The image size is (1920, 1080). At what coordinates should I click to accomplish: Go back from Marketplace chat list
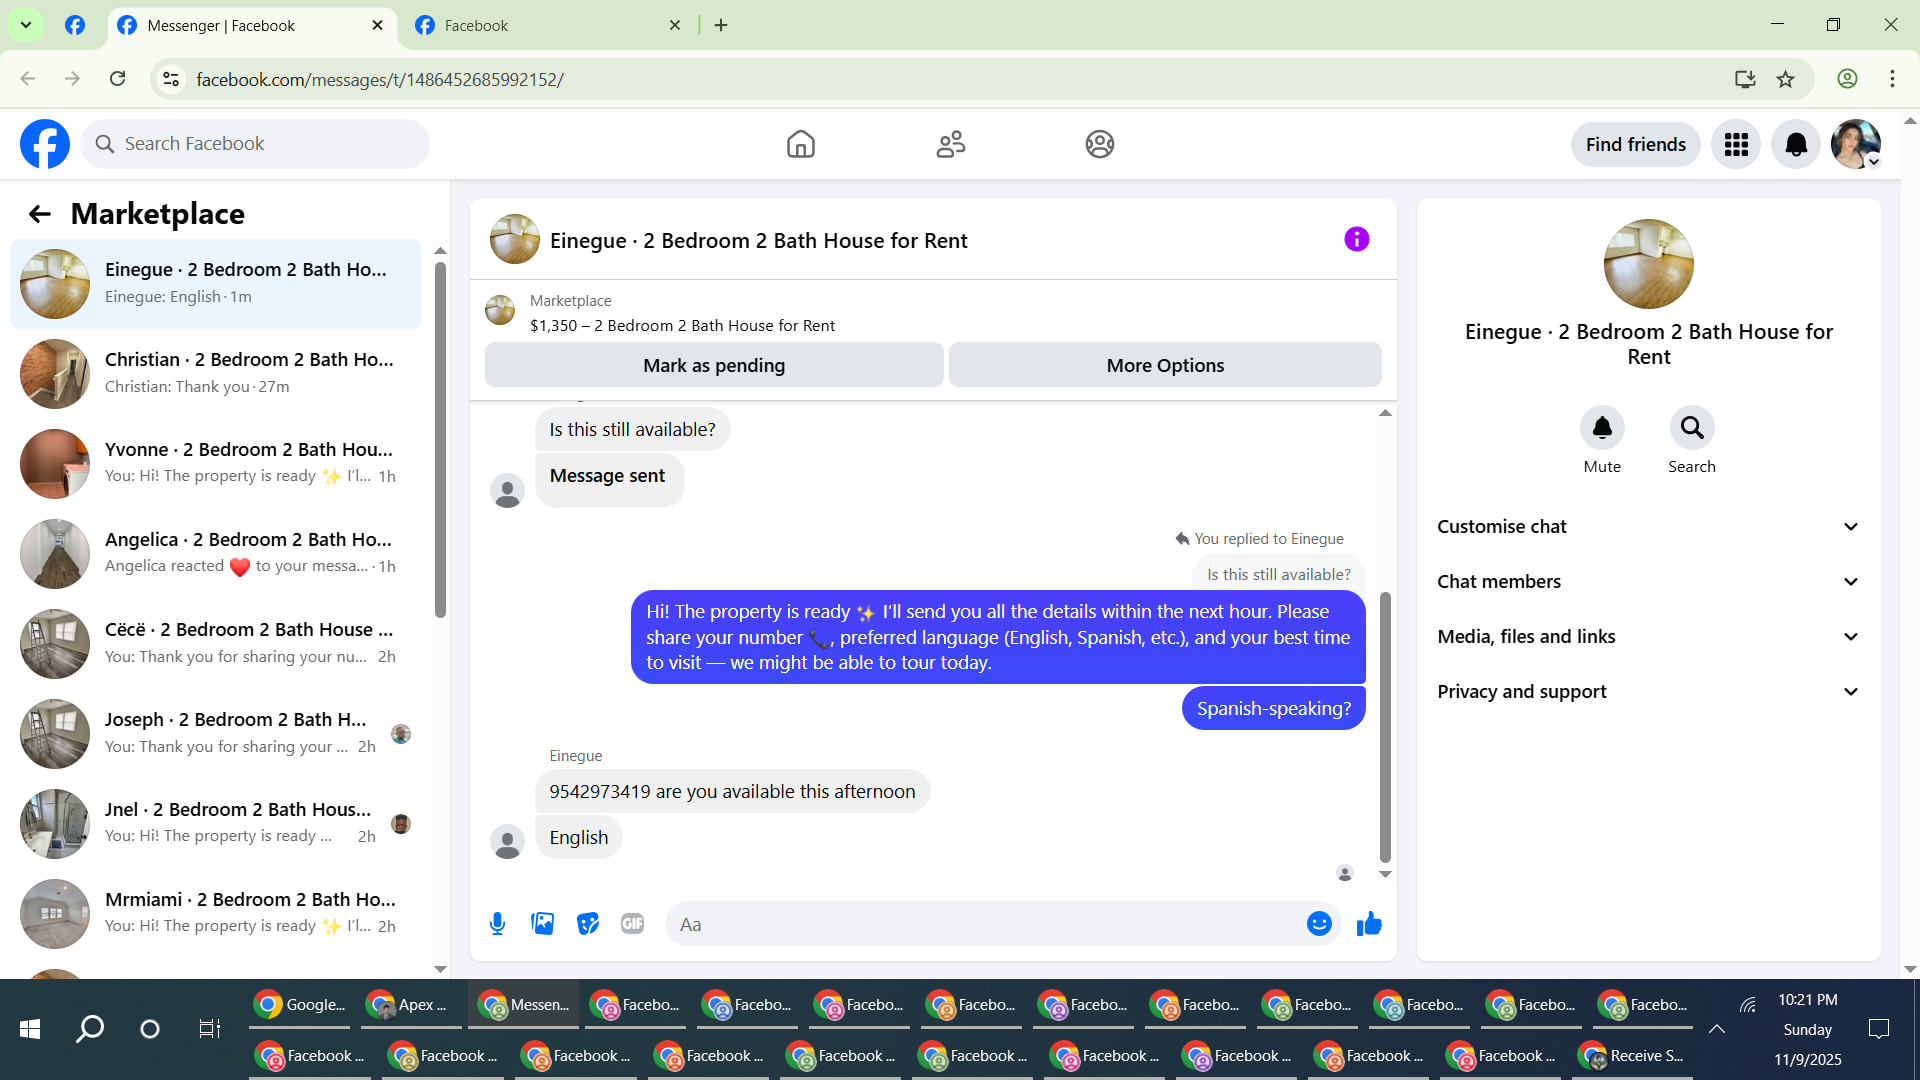point(40,214)
